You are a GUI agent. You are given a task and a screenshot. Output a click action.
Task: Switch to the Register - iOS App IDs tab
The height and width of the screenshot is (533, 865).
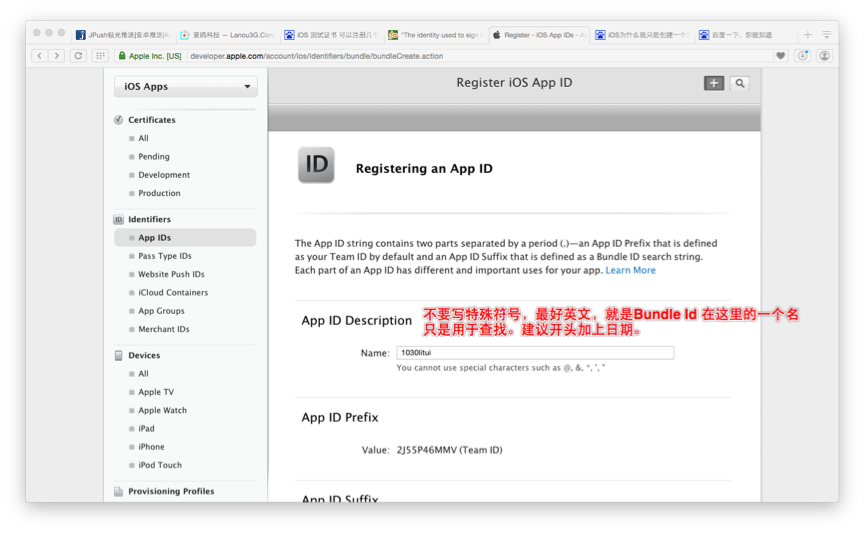pos(540,35)
